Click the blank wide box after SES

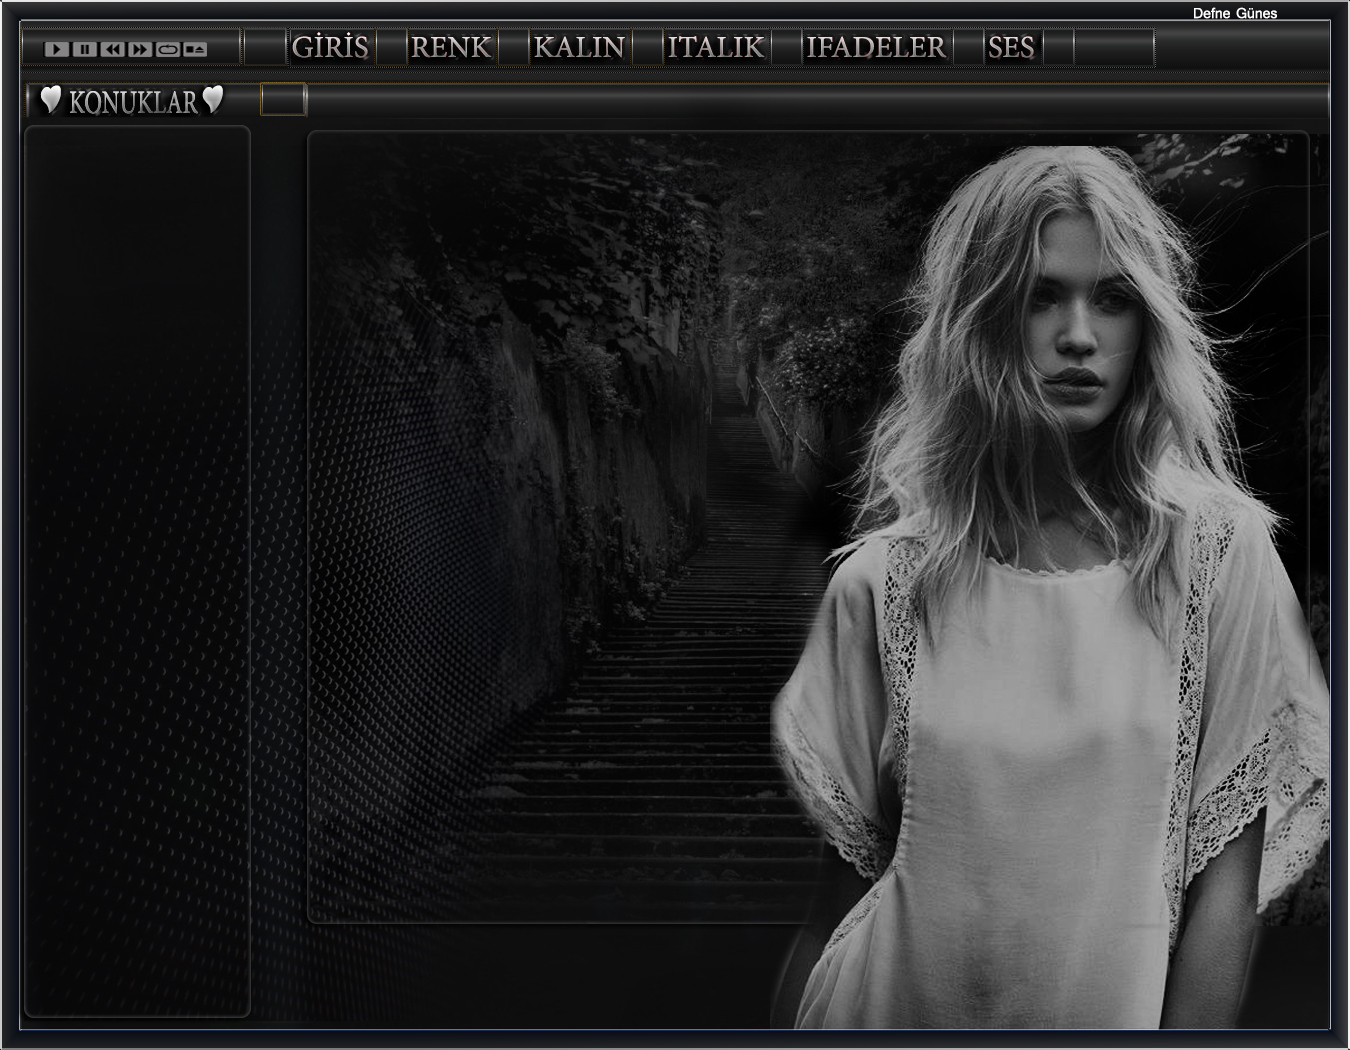[x=1114, y=48]
